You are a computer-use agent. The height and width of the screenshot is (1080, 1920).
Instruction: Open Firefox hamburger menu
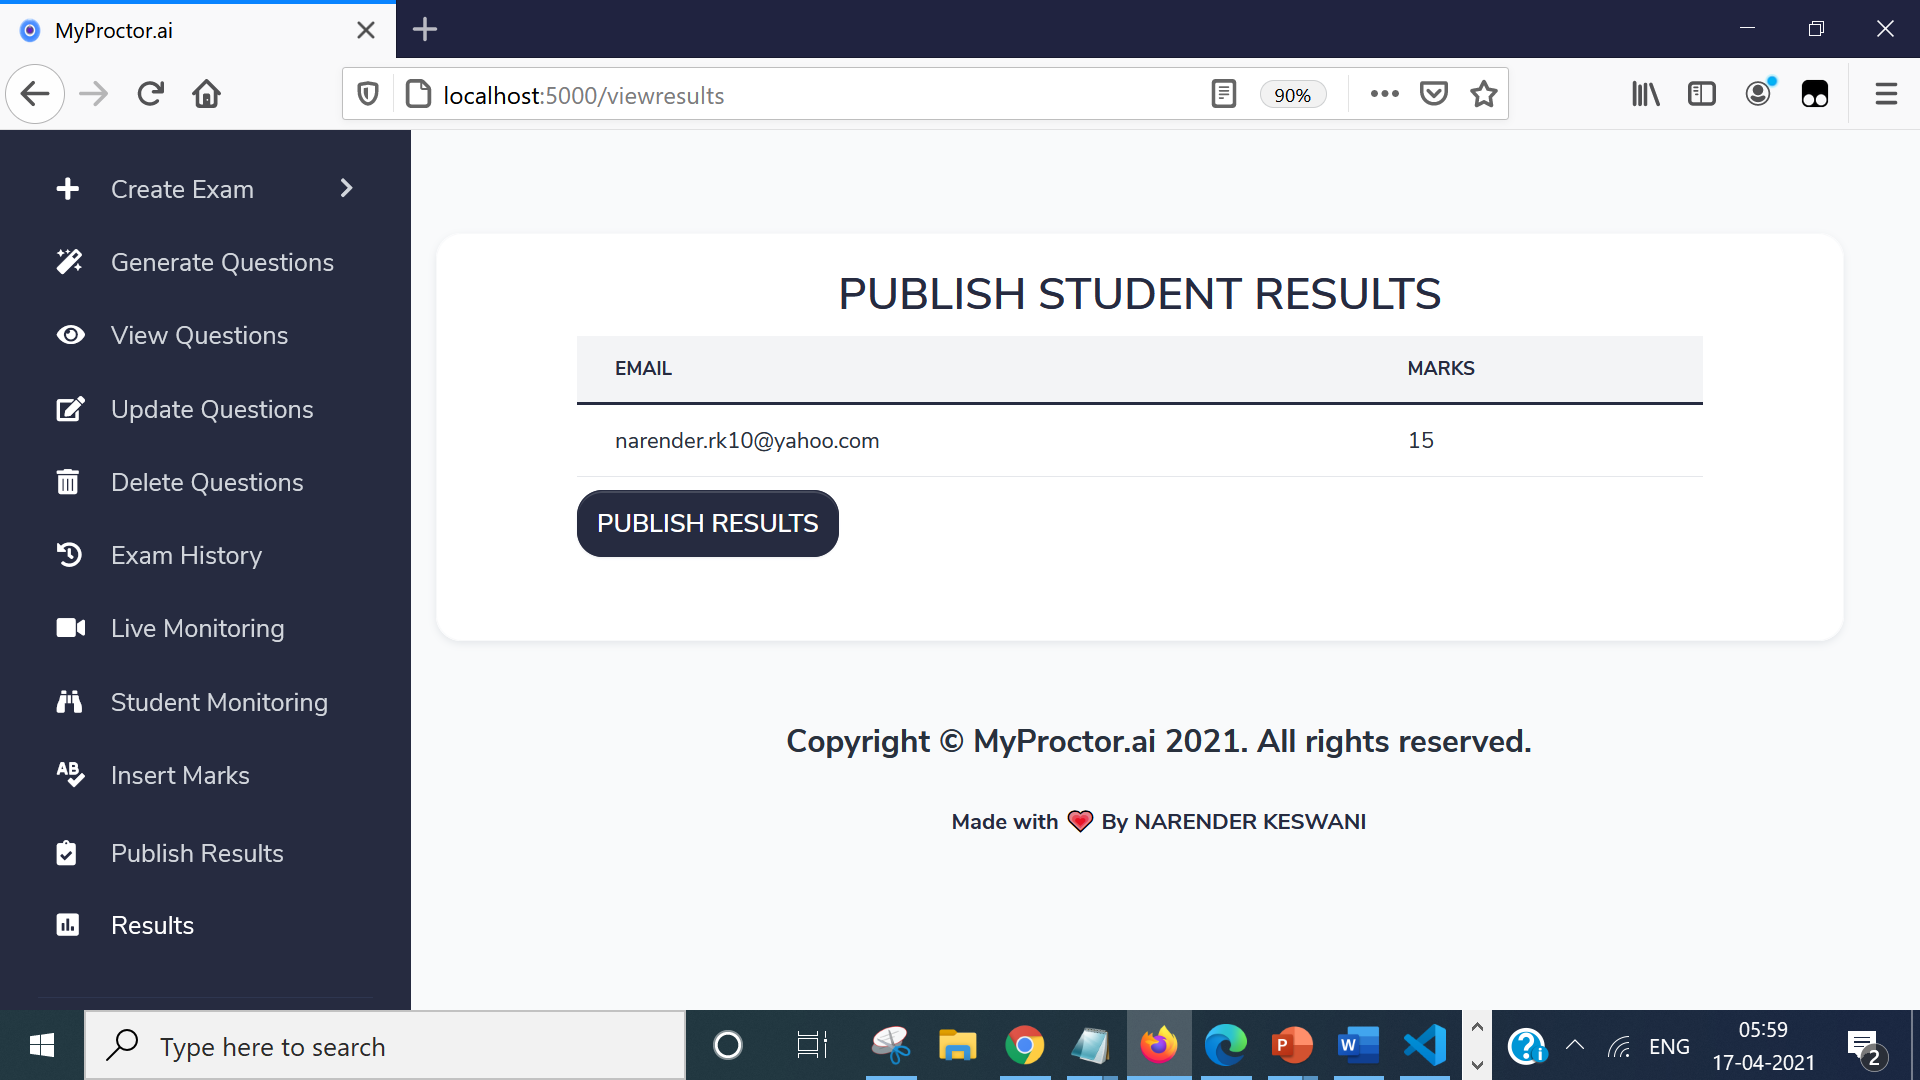pos(1886,94)
